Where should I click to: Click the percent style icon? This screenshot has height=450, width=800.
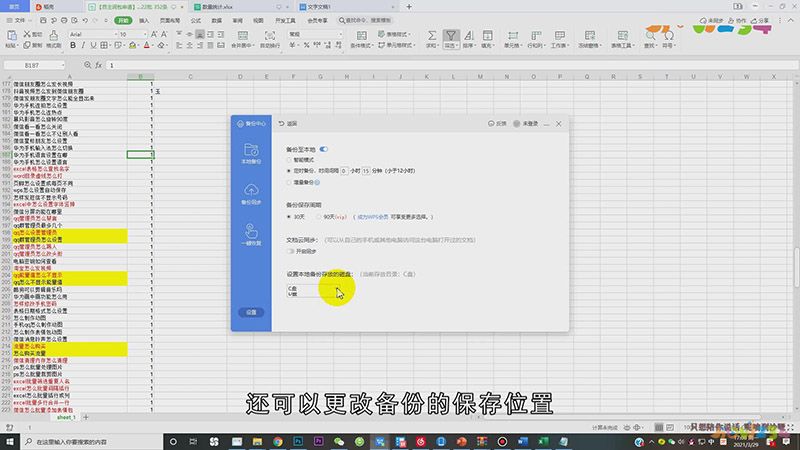click(307, 45)
